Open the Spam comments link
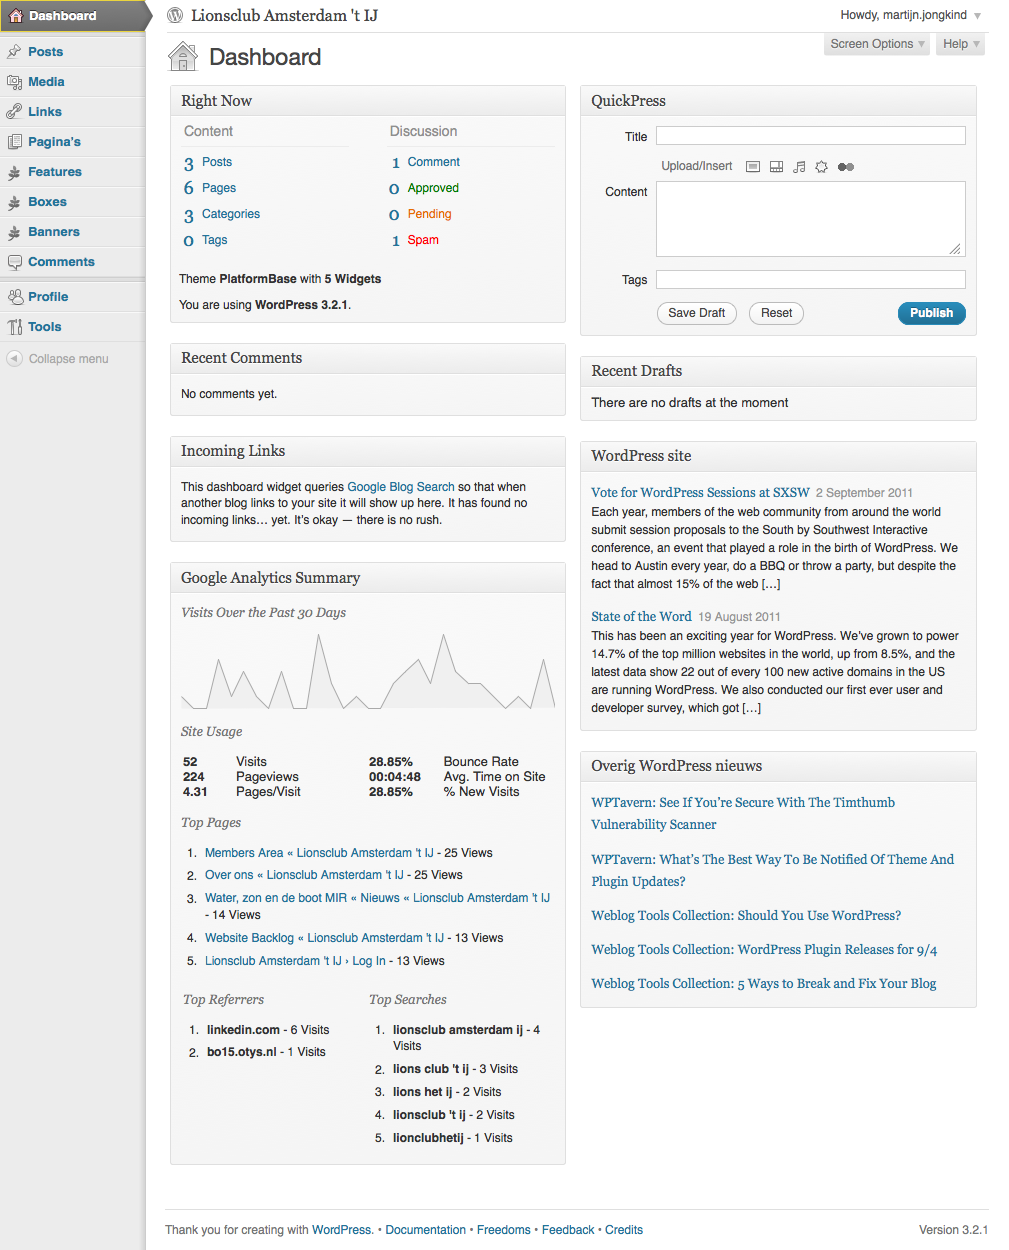 coord(423,240)
